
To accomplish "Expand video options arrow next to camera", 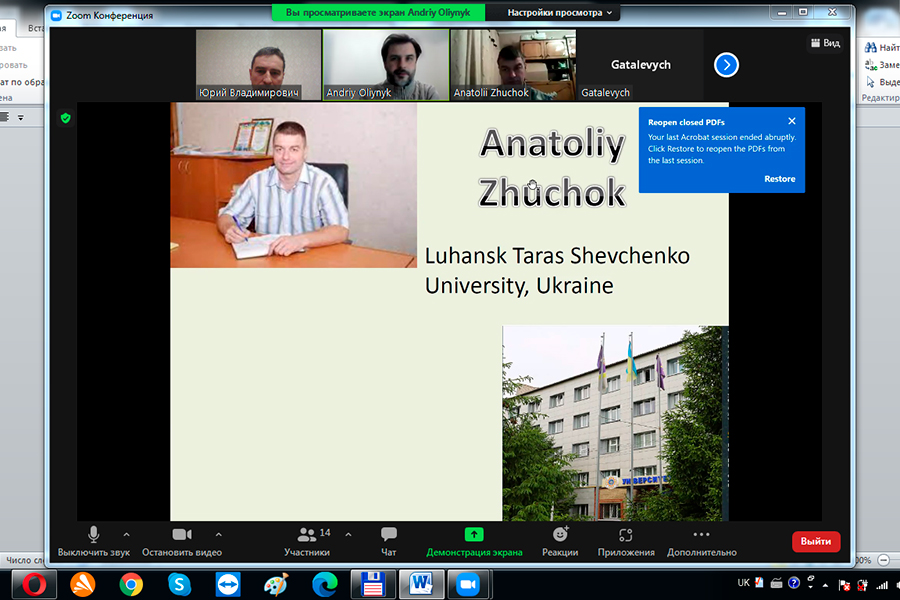I will pyautogui.click(x=219, y=535).
